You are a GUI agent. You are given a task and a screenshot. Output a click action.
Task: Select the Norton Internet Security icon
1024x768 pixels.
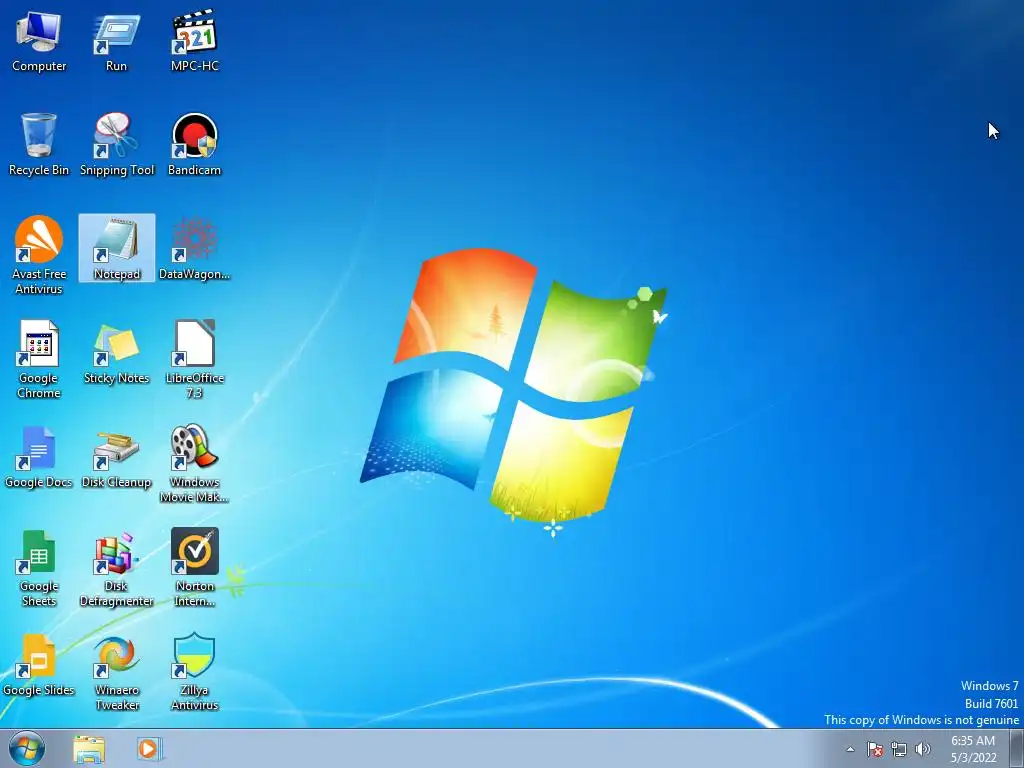(x=194, y=568)
